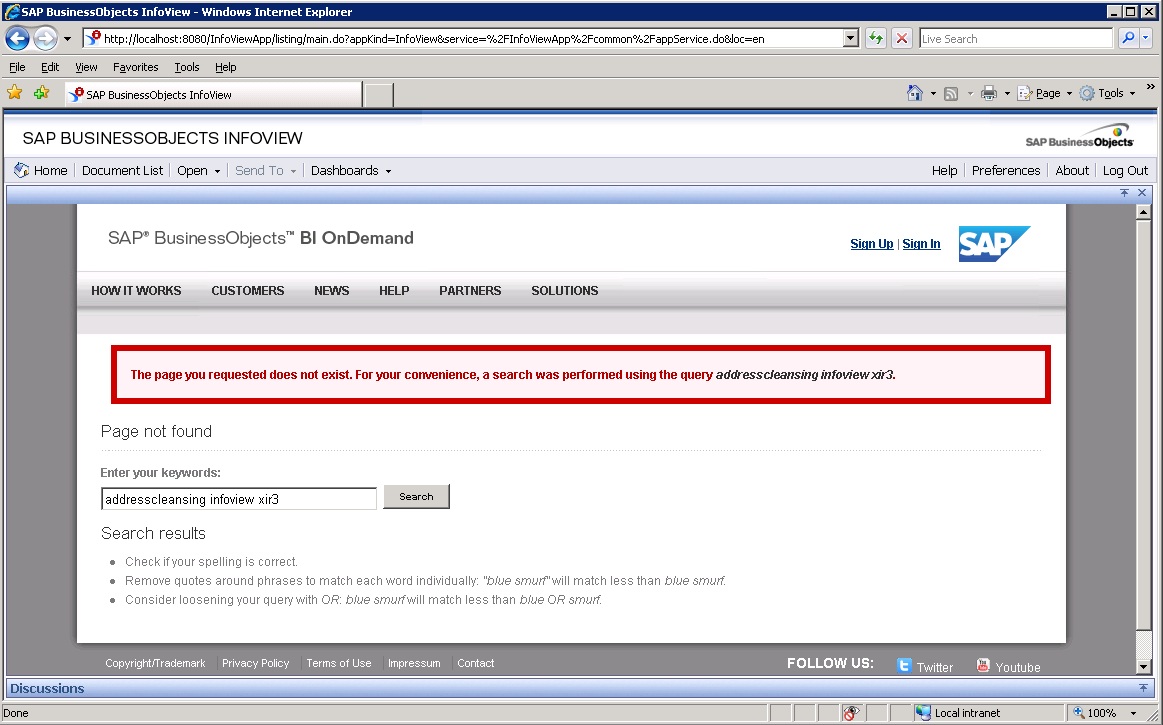Open the IE Tools gear toolbar menu
Viewport: 1163px width, 725px height.
coord(1107,93)
